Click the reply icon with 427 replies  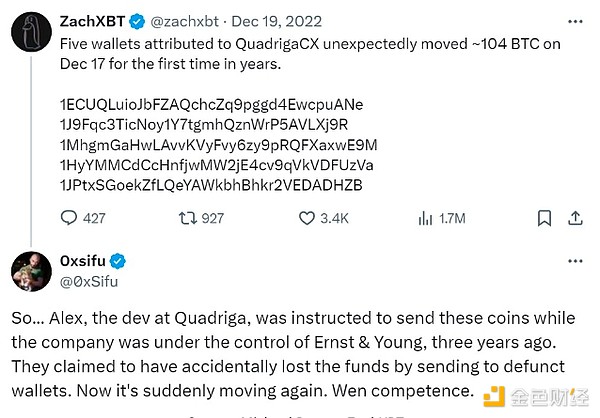pos(70,217)
